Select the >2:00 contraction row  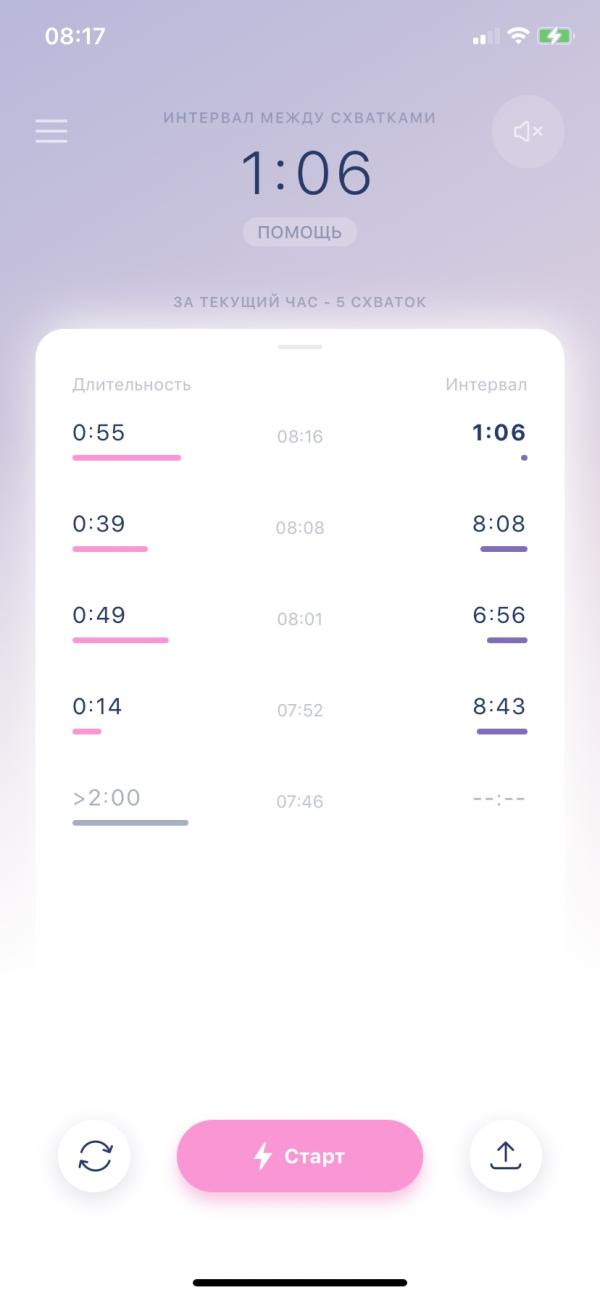(x=300, y=805)
